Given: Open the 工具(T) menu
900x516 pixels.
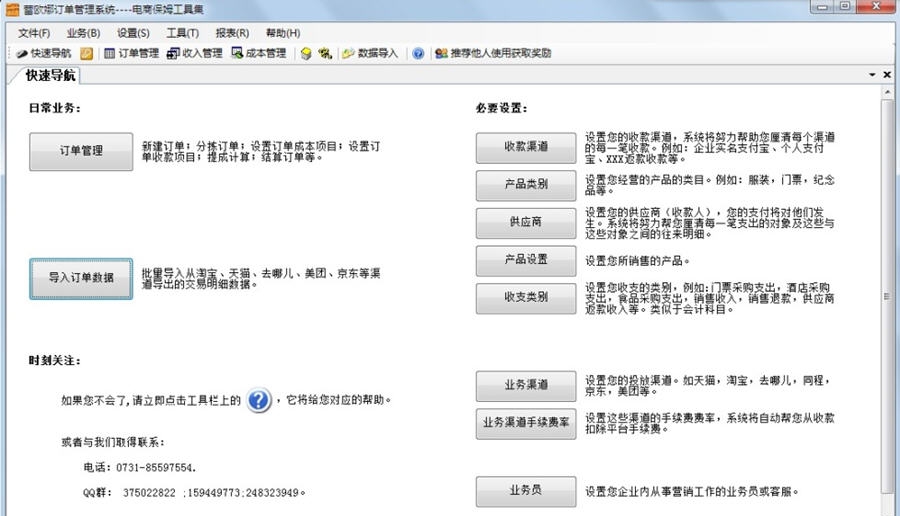Looking at the screenshot, I should click(x=183, y=33).
